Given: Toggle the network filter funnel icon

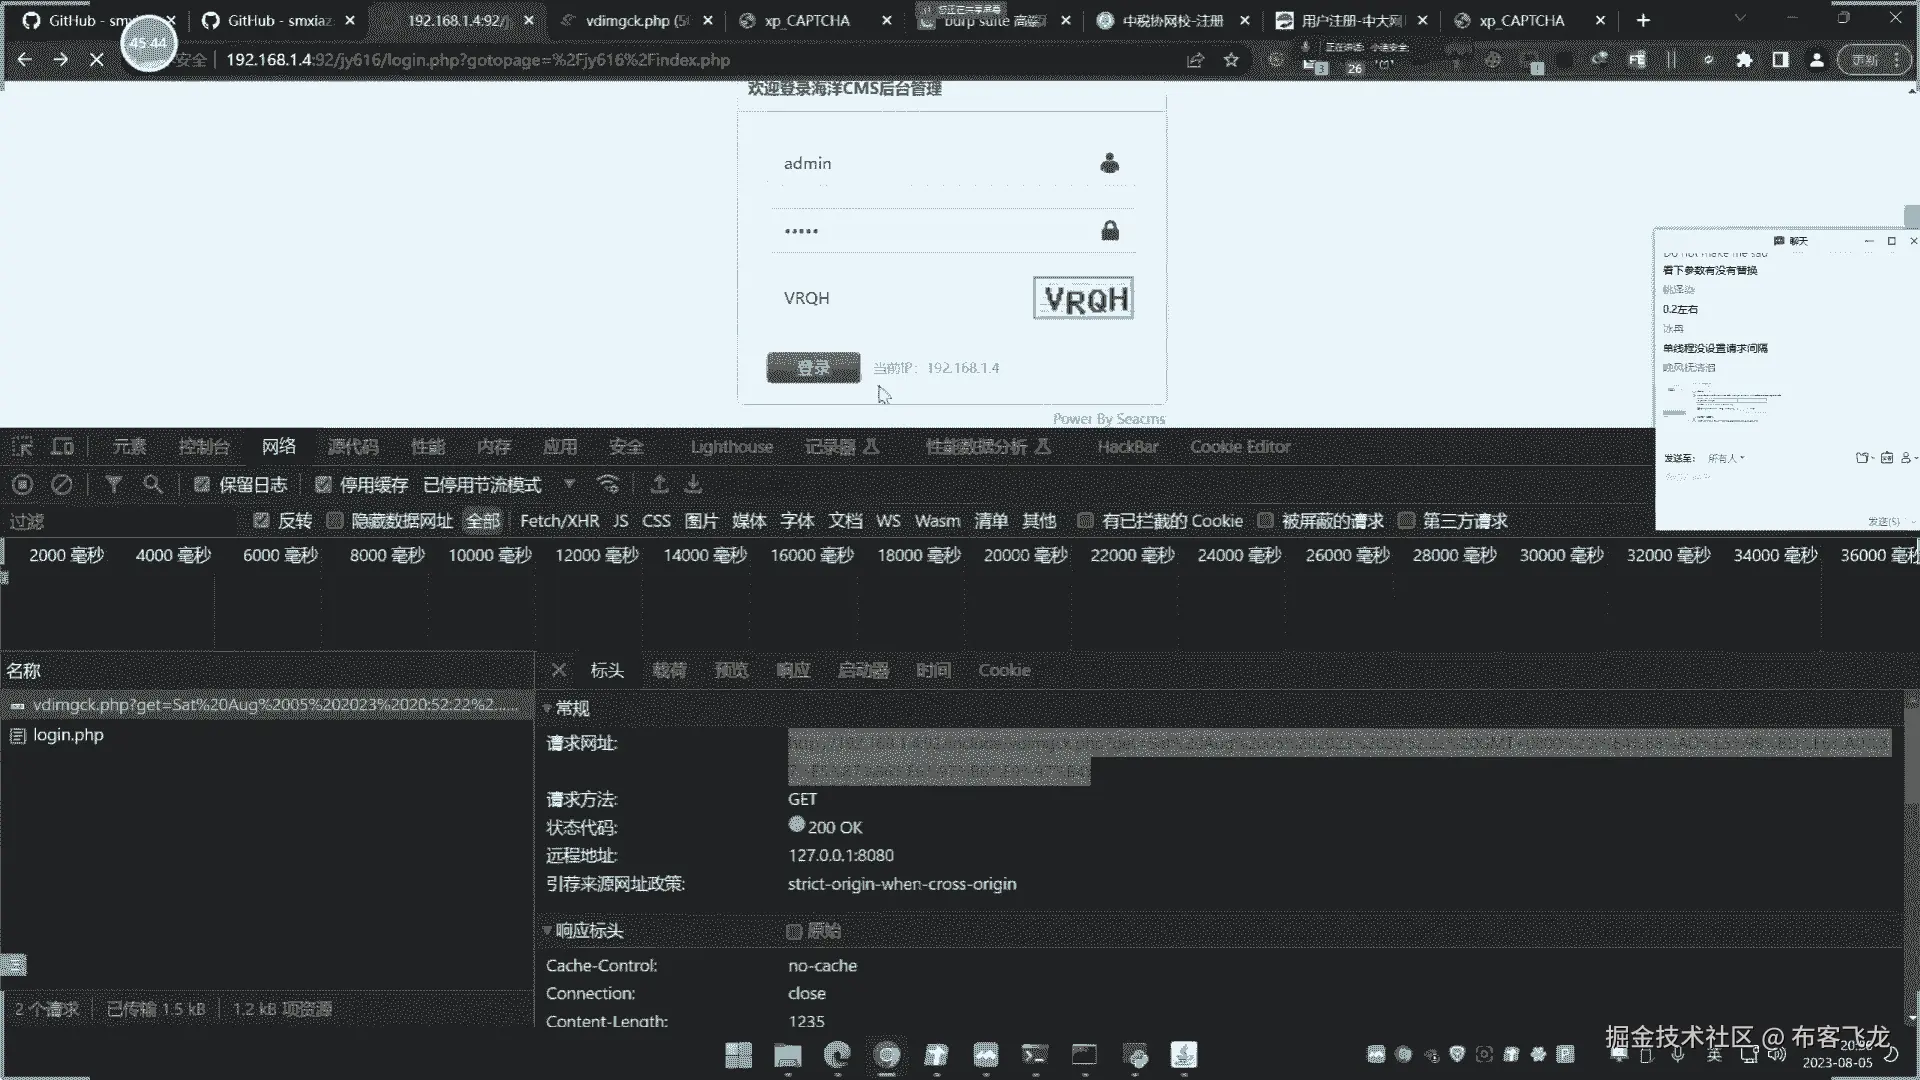Looking at the screenshot, I should 114,485.
